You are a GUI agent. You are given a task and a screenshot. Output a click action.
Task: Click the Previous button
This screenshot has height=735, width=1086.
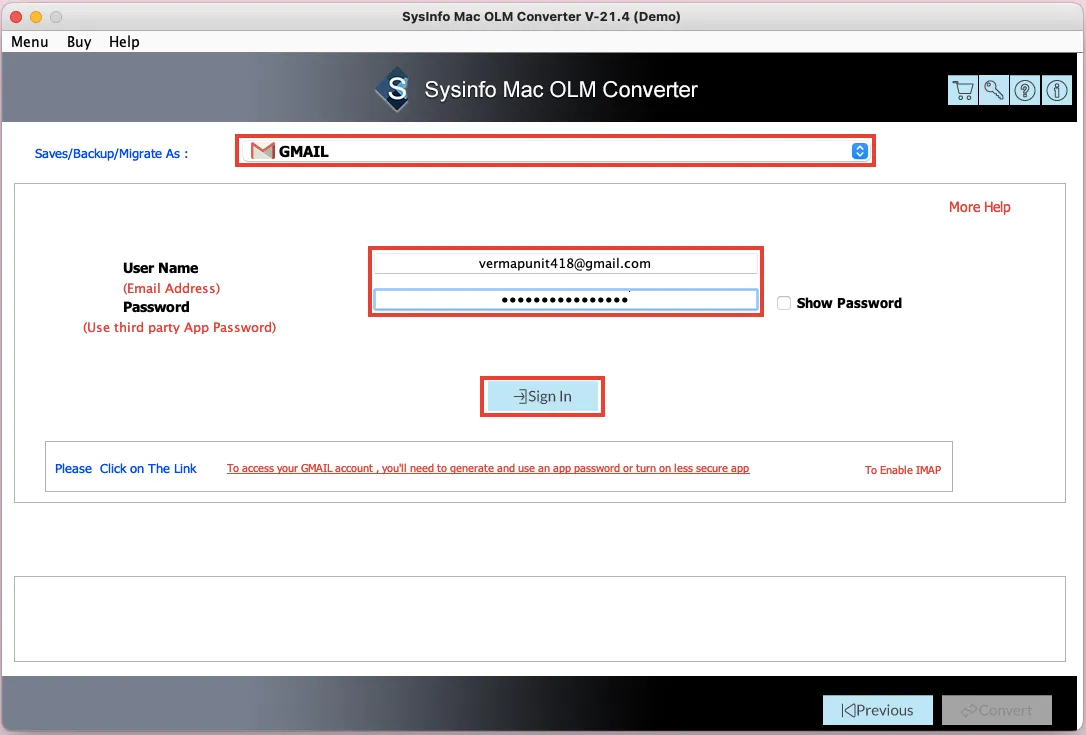click(878, 710)
